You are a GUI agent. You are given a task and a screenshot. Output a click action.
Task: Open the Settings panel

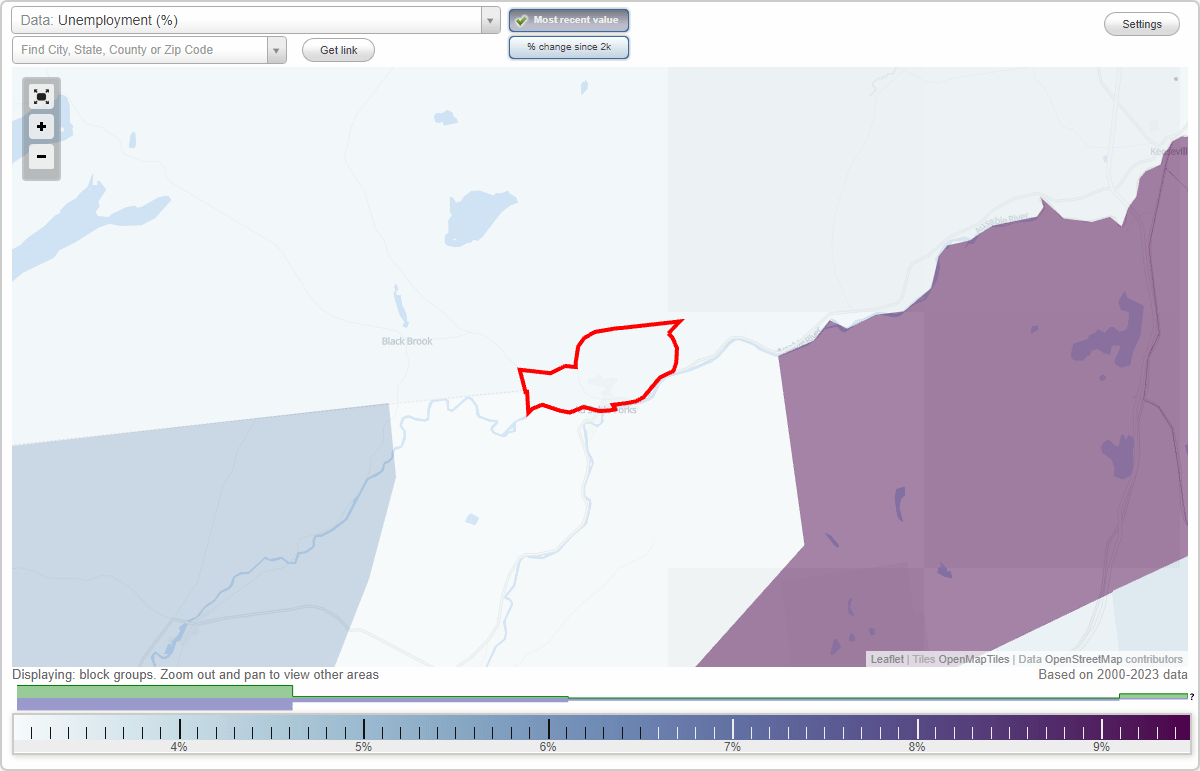(x=1141, y=23)
